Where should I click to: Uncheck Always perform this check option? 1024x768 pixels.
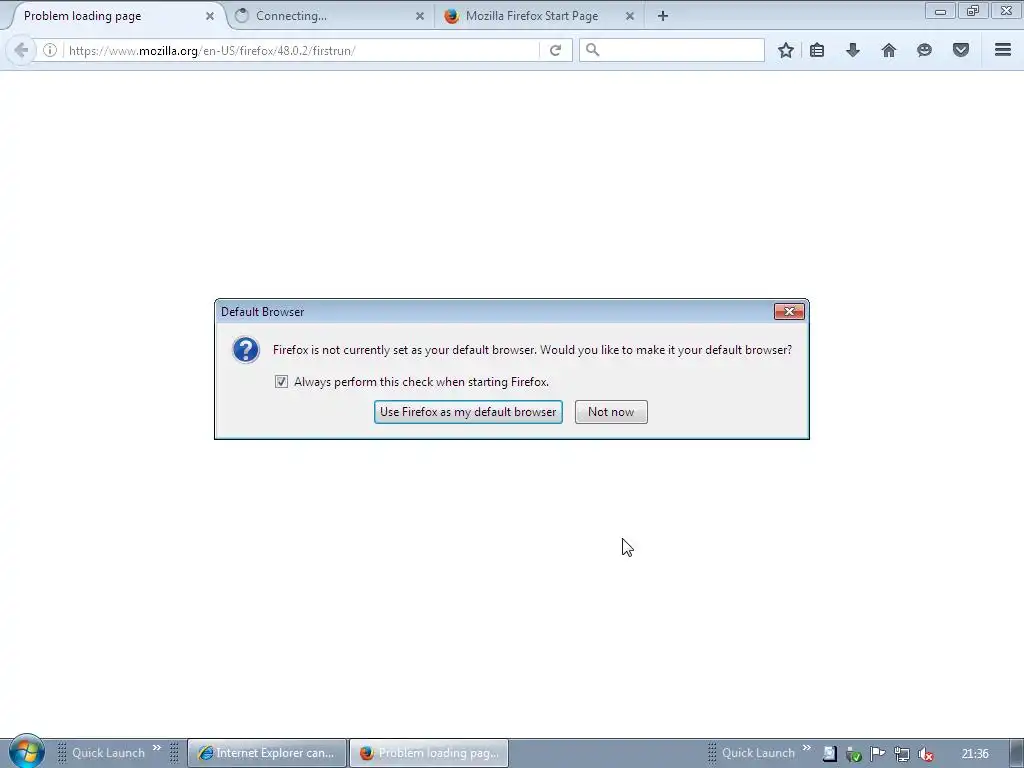281,381
